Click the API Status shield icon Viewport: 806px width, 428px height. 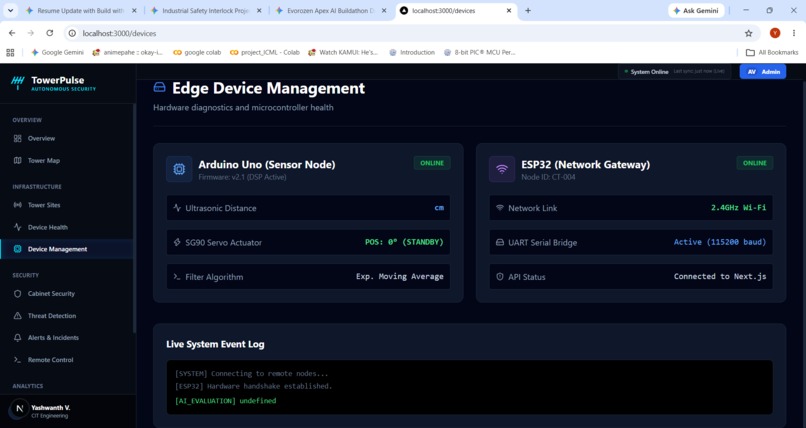500,276
